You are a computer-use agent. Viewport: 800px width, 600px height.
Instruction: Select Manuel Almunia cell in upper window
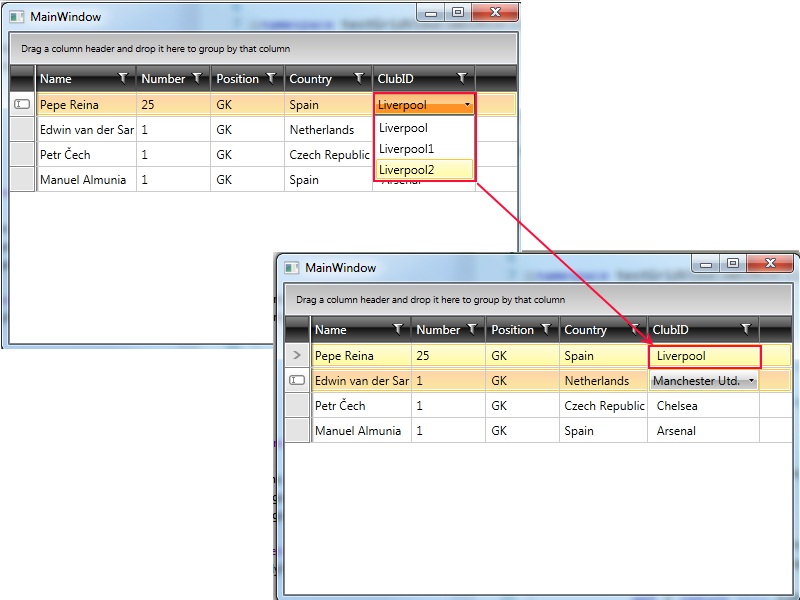point(87,180)
